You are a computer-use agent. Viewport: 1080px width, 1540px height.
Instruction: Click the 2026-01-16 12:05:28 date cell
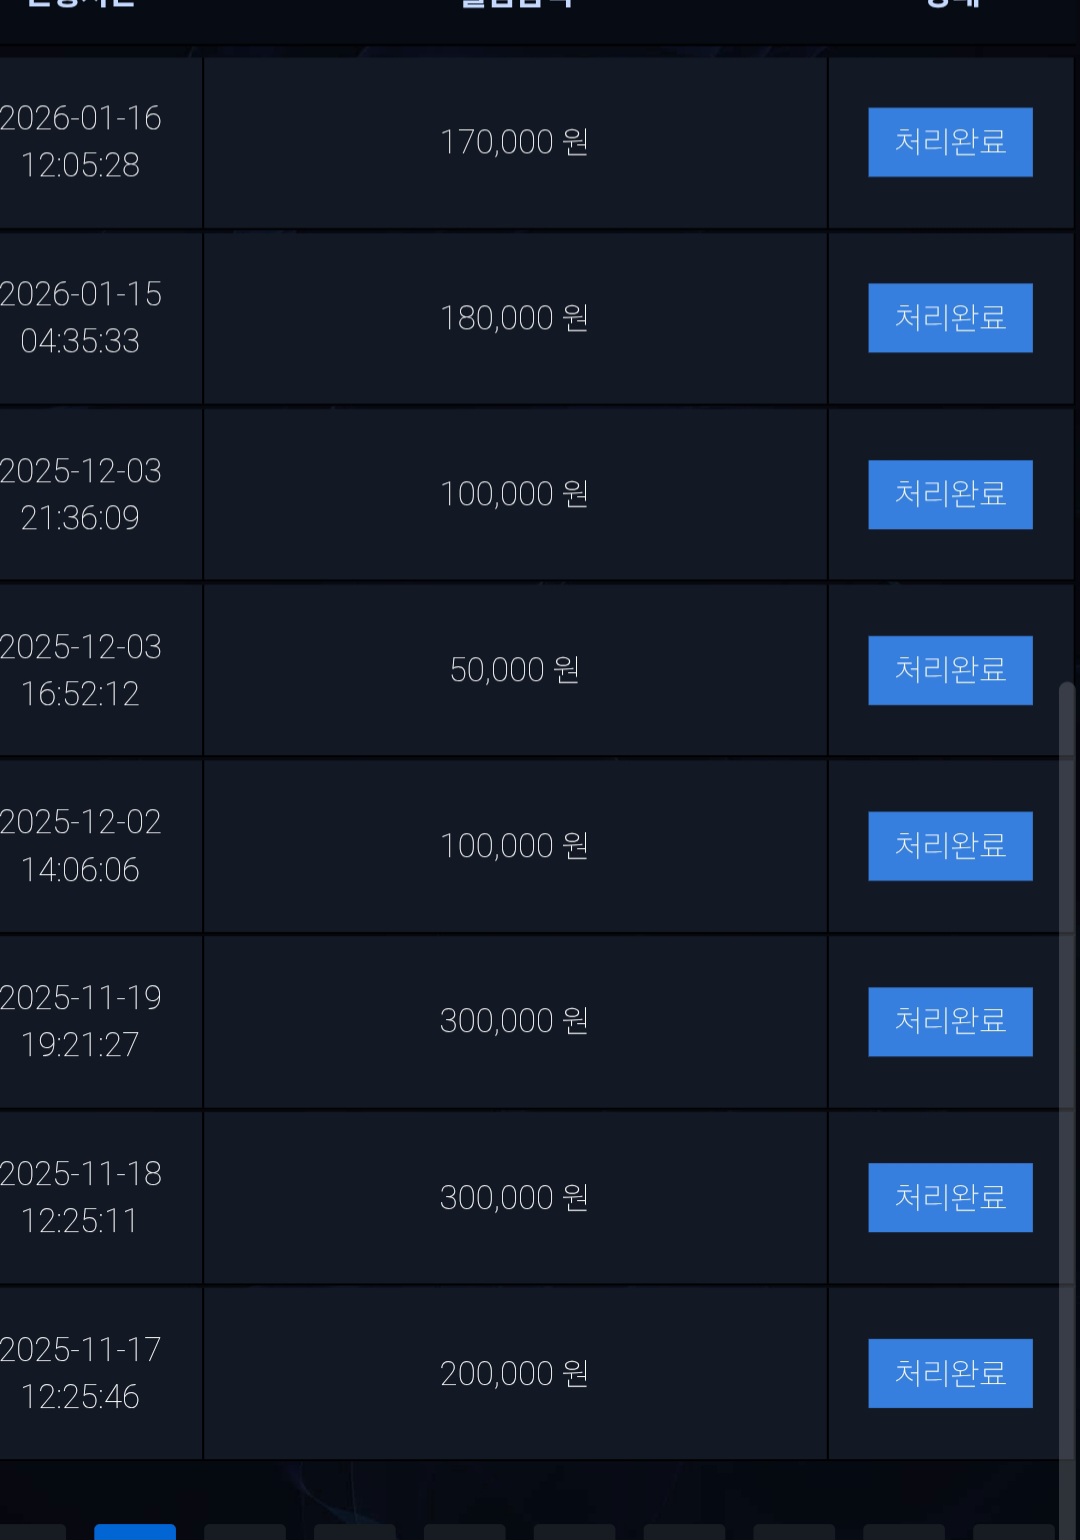[81, 142]
